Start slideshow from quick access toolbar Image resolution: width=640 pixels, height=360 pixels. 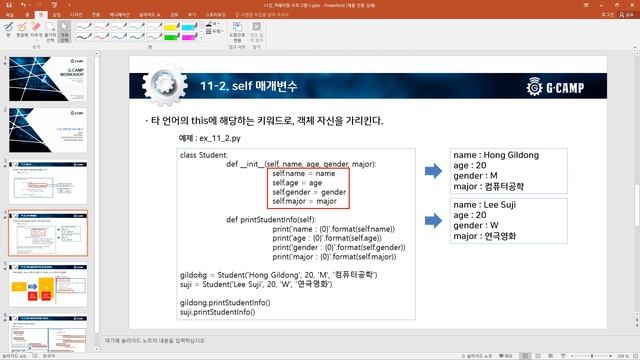55,5
